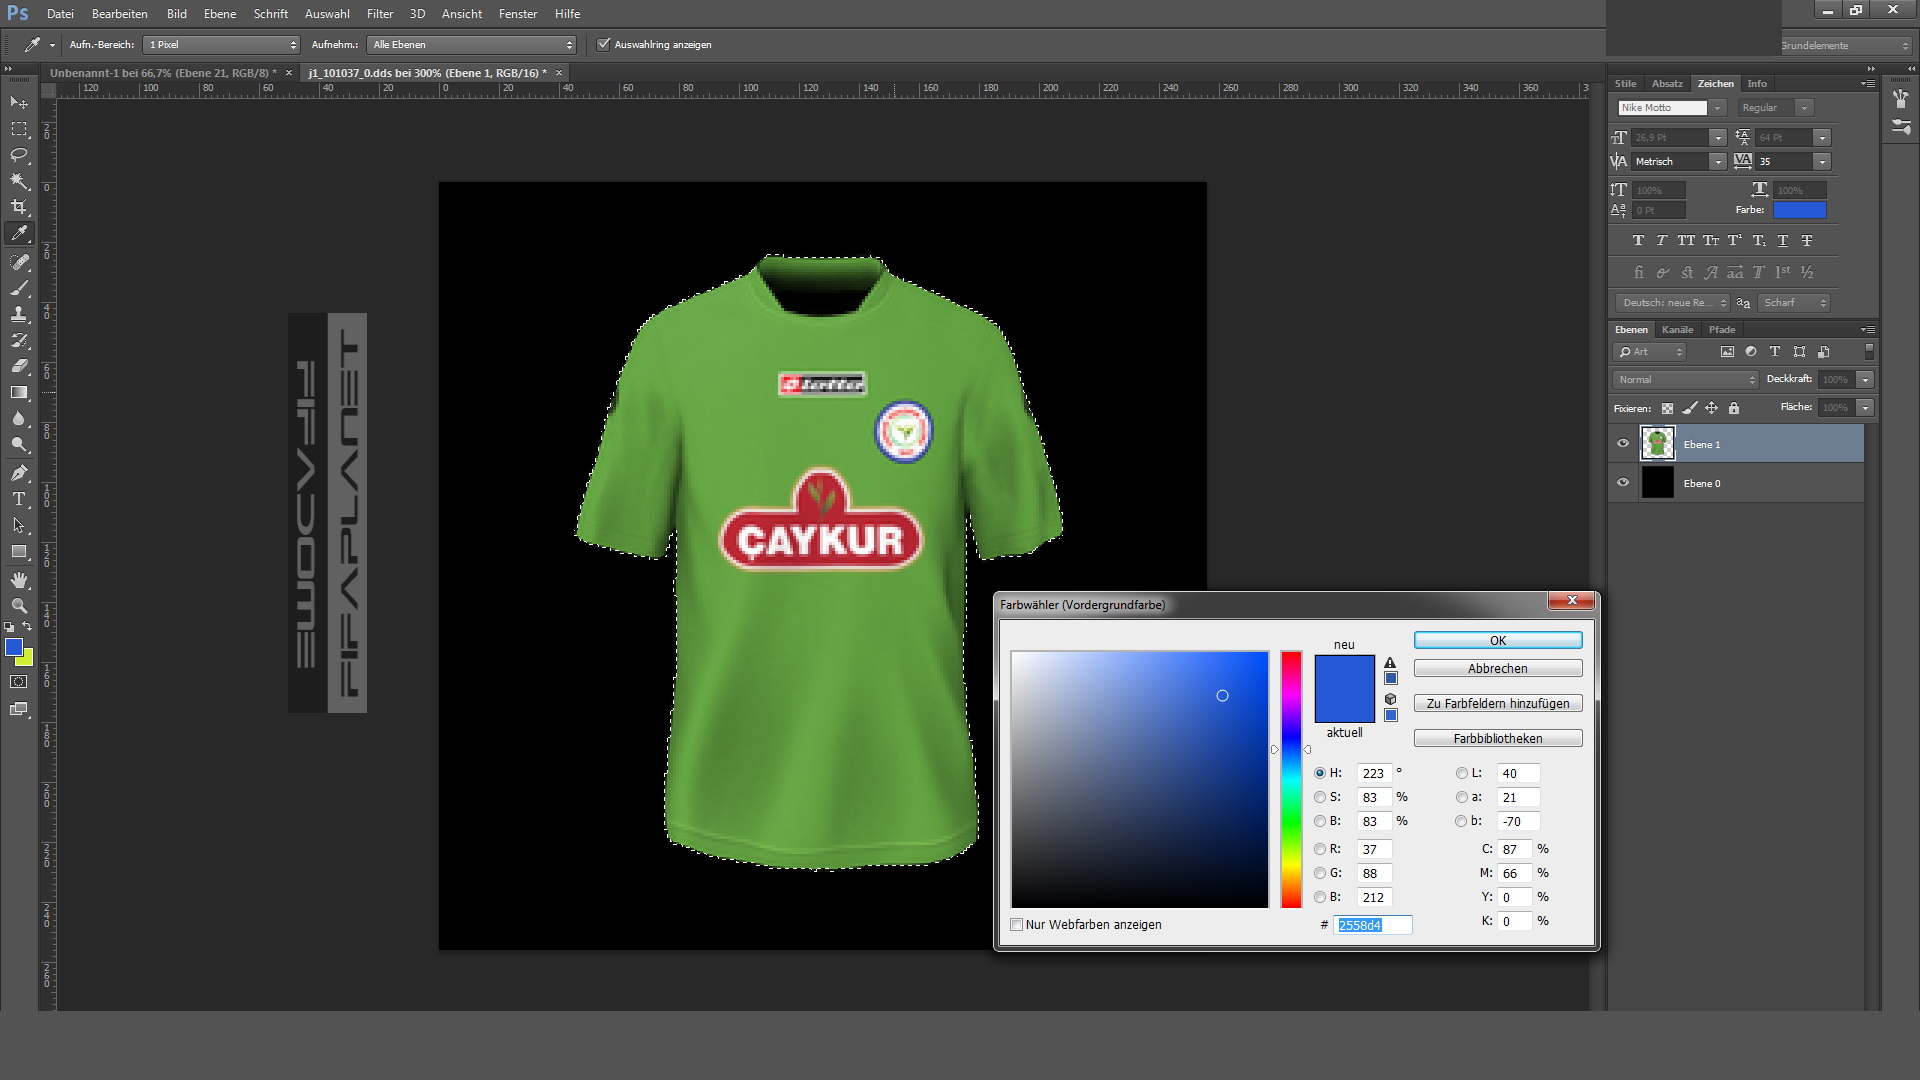Select the Eyedropper tool in toolbar
This screenshot has height=1080, width=1920.
(x=19, y=233)
